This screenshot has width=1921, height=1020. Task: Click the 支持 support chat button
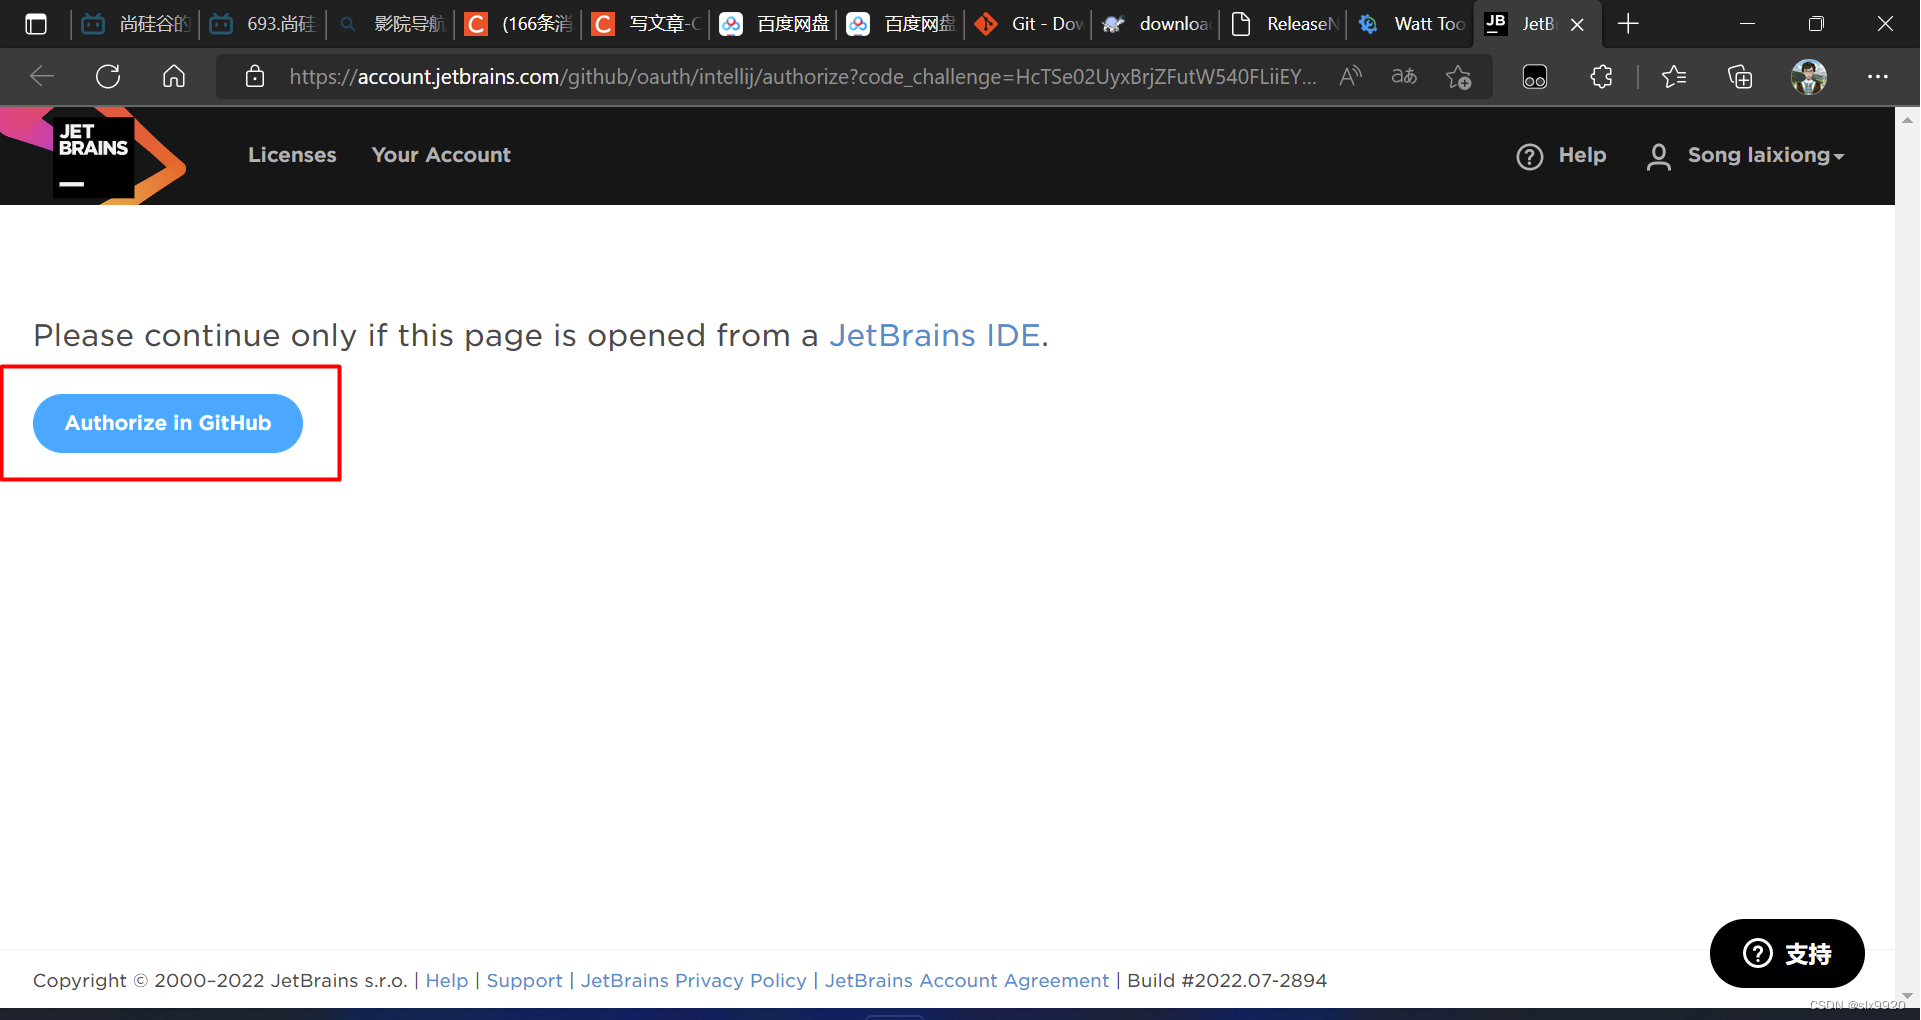pyautogui.click(x=1787, y=953)
